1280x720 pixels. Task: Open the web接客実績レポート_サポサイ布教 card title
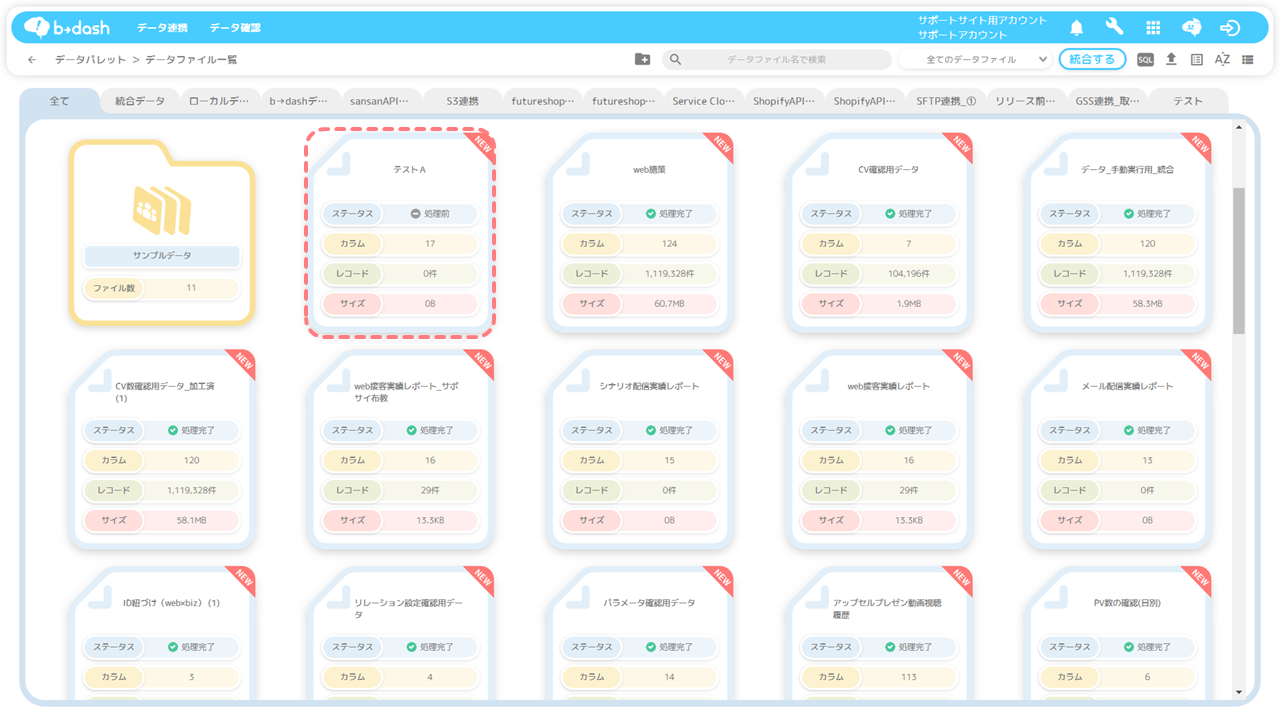(406, 392)
